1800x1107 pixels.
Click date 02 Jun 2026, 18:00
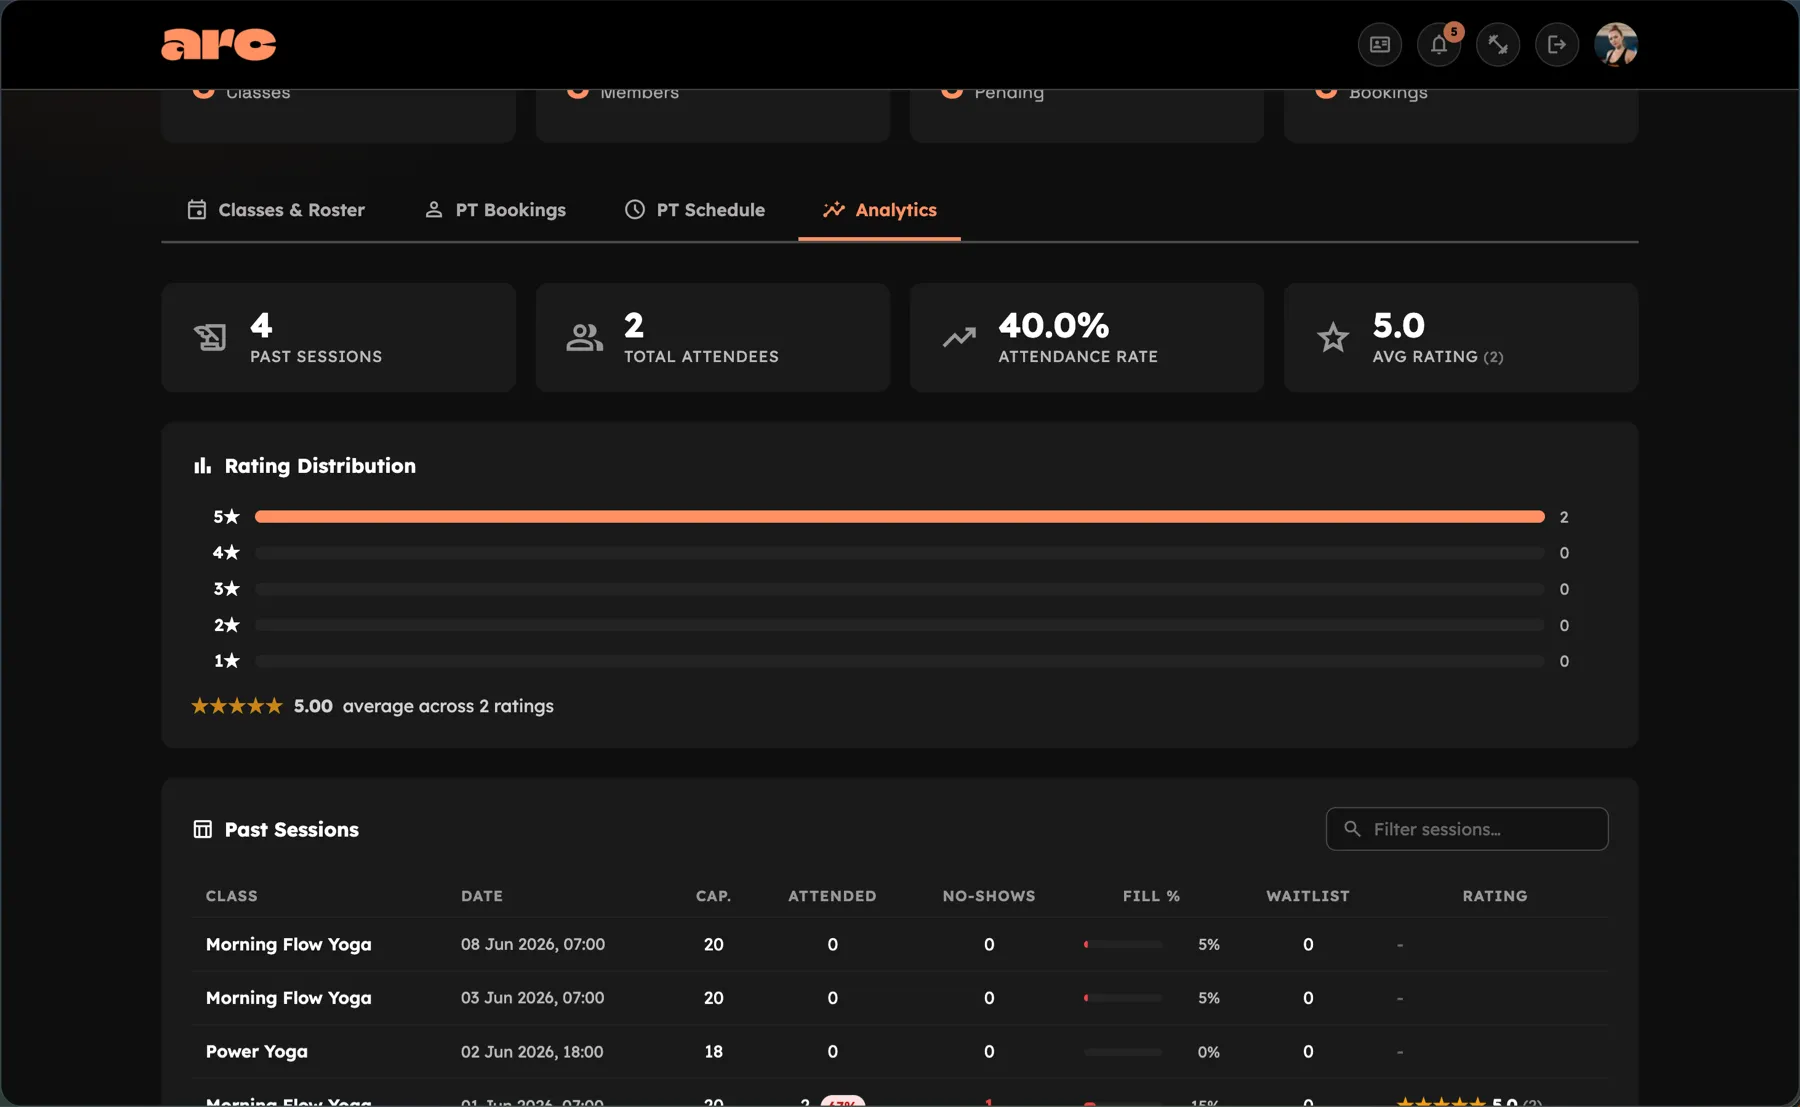coord(532,1052)
